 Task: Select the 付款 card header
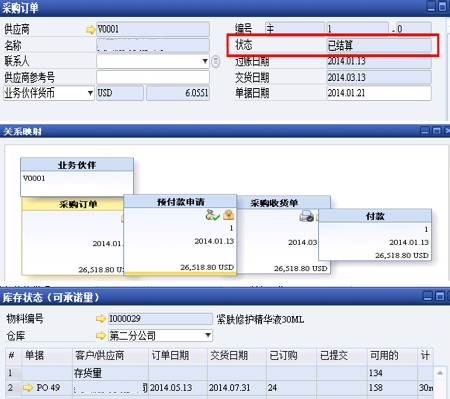pos(375,216)
